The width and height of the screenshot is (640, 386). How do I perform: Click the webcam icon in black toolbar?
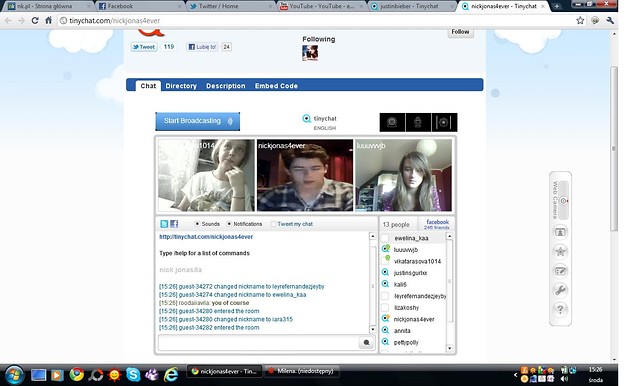pos(392,122)
